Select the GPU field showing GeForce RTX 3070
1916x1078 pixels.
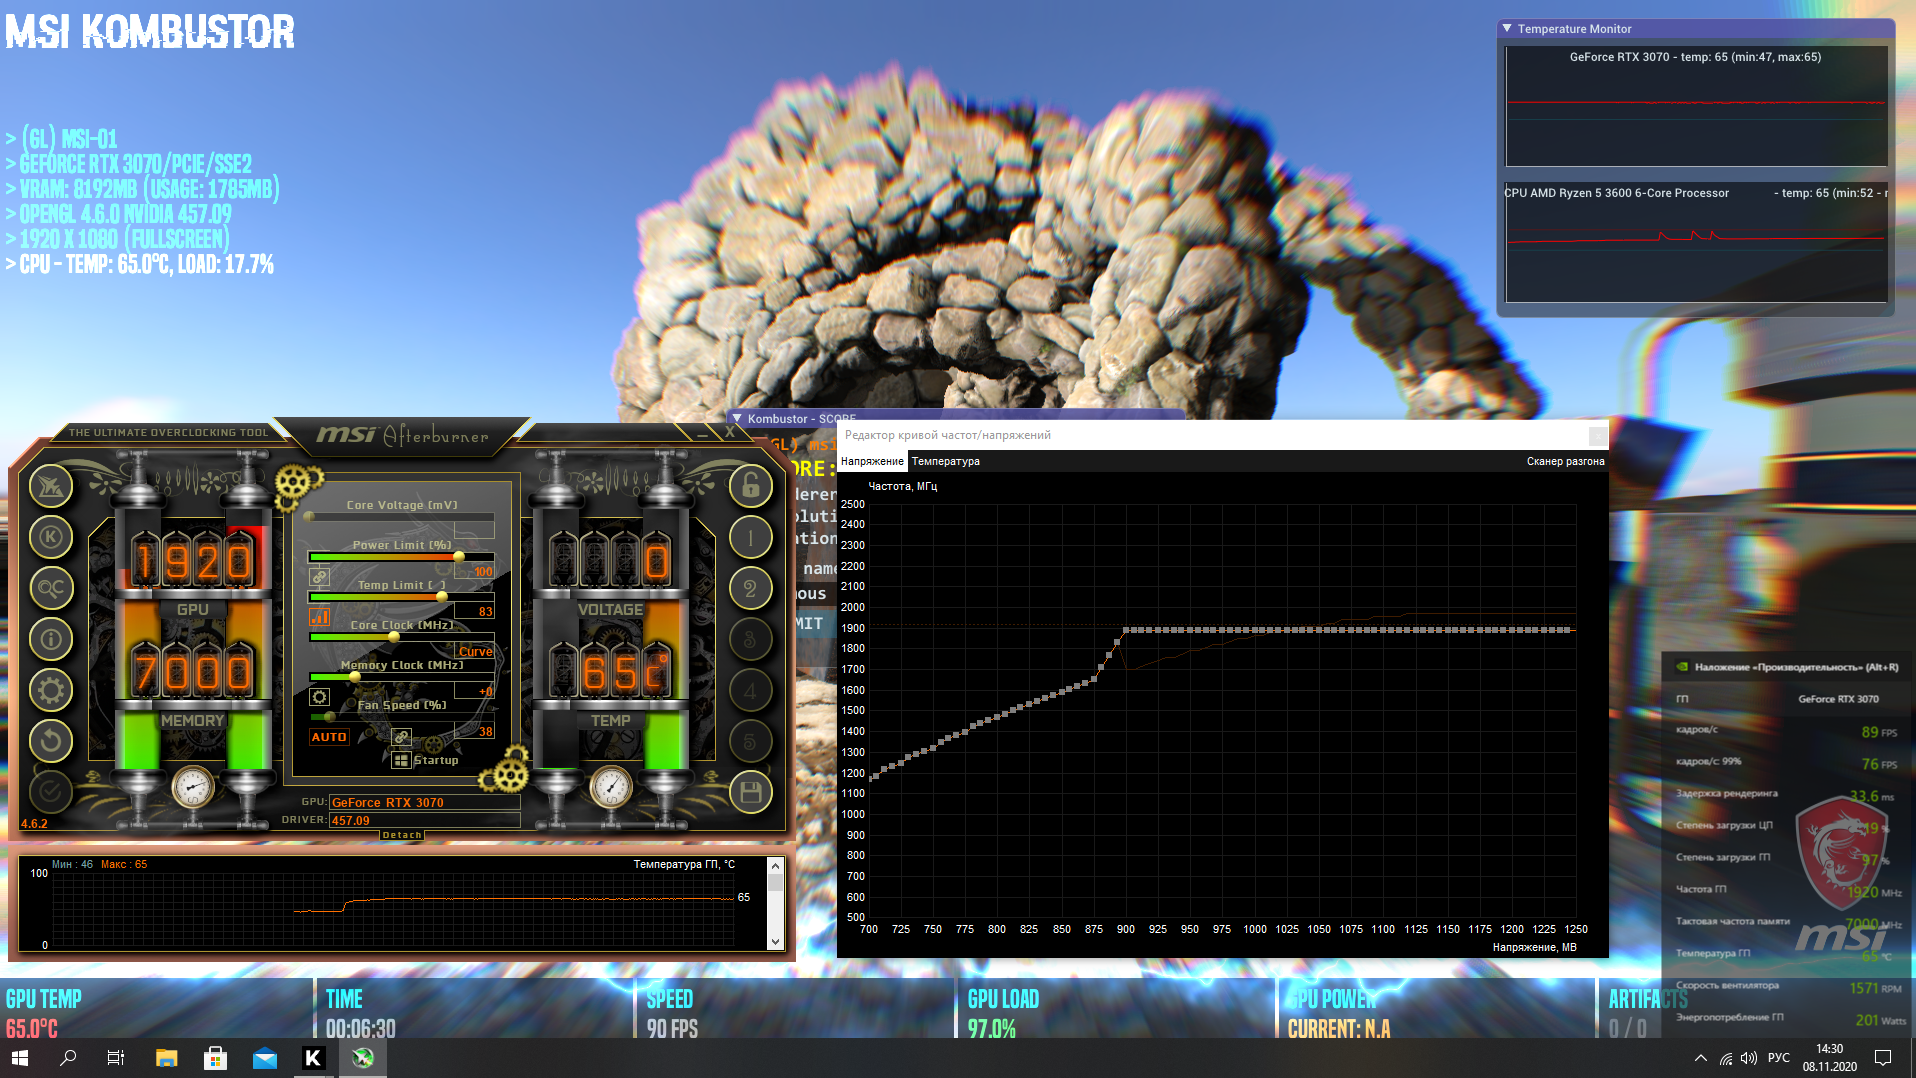click(x=425, y=802)
